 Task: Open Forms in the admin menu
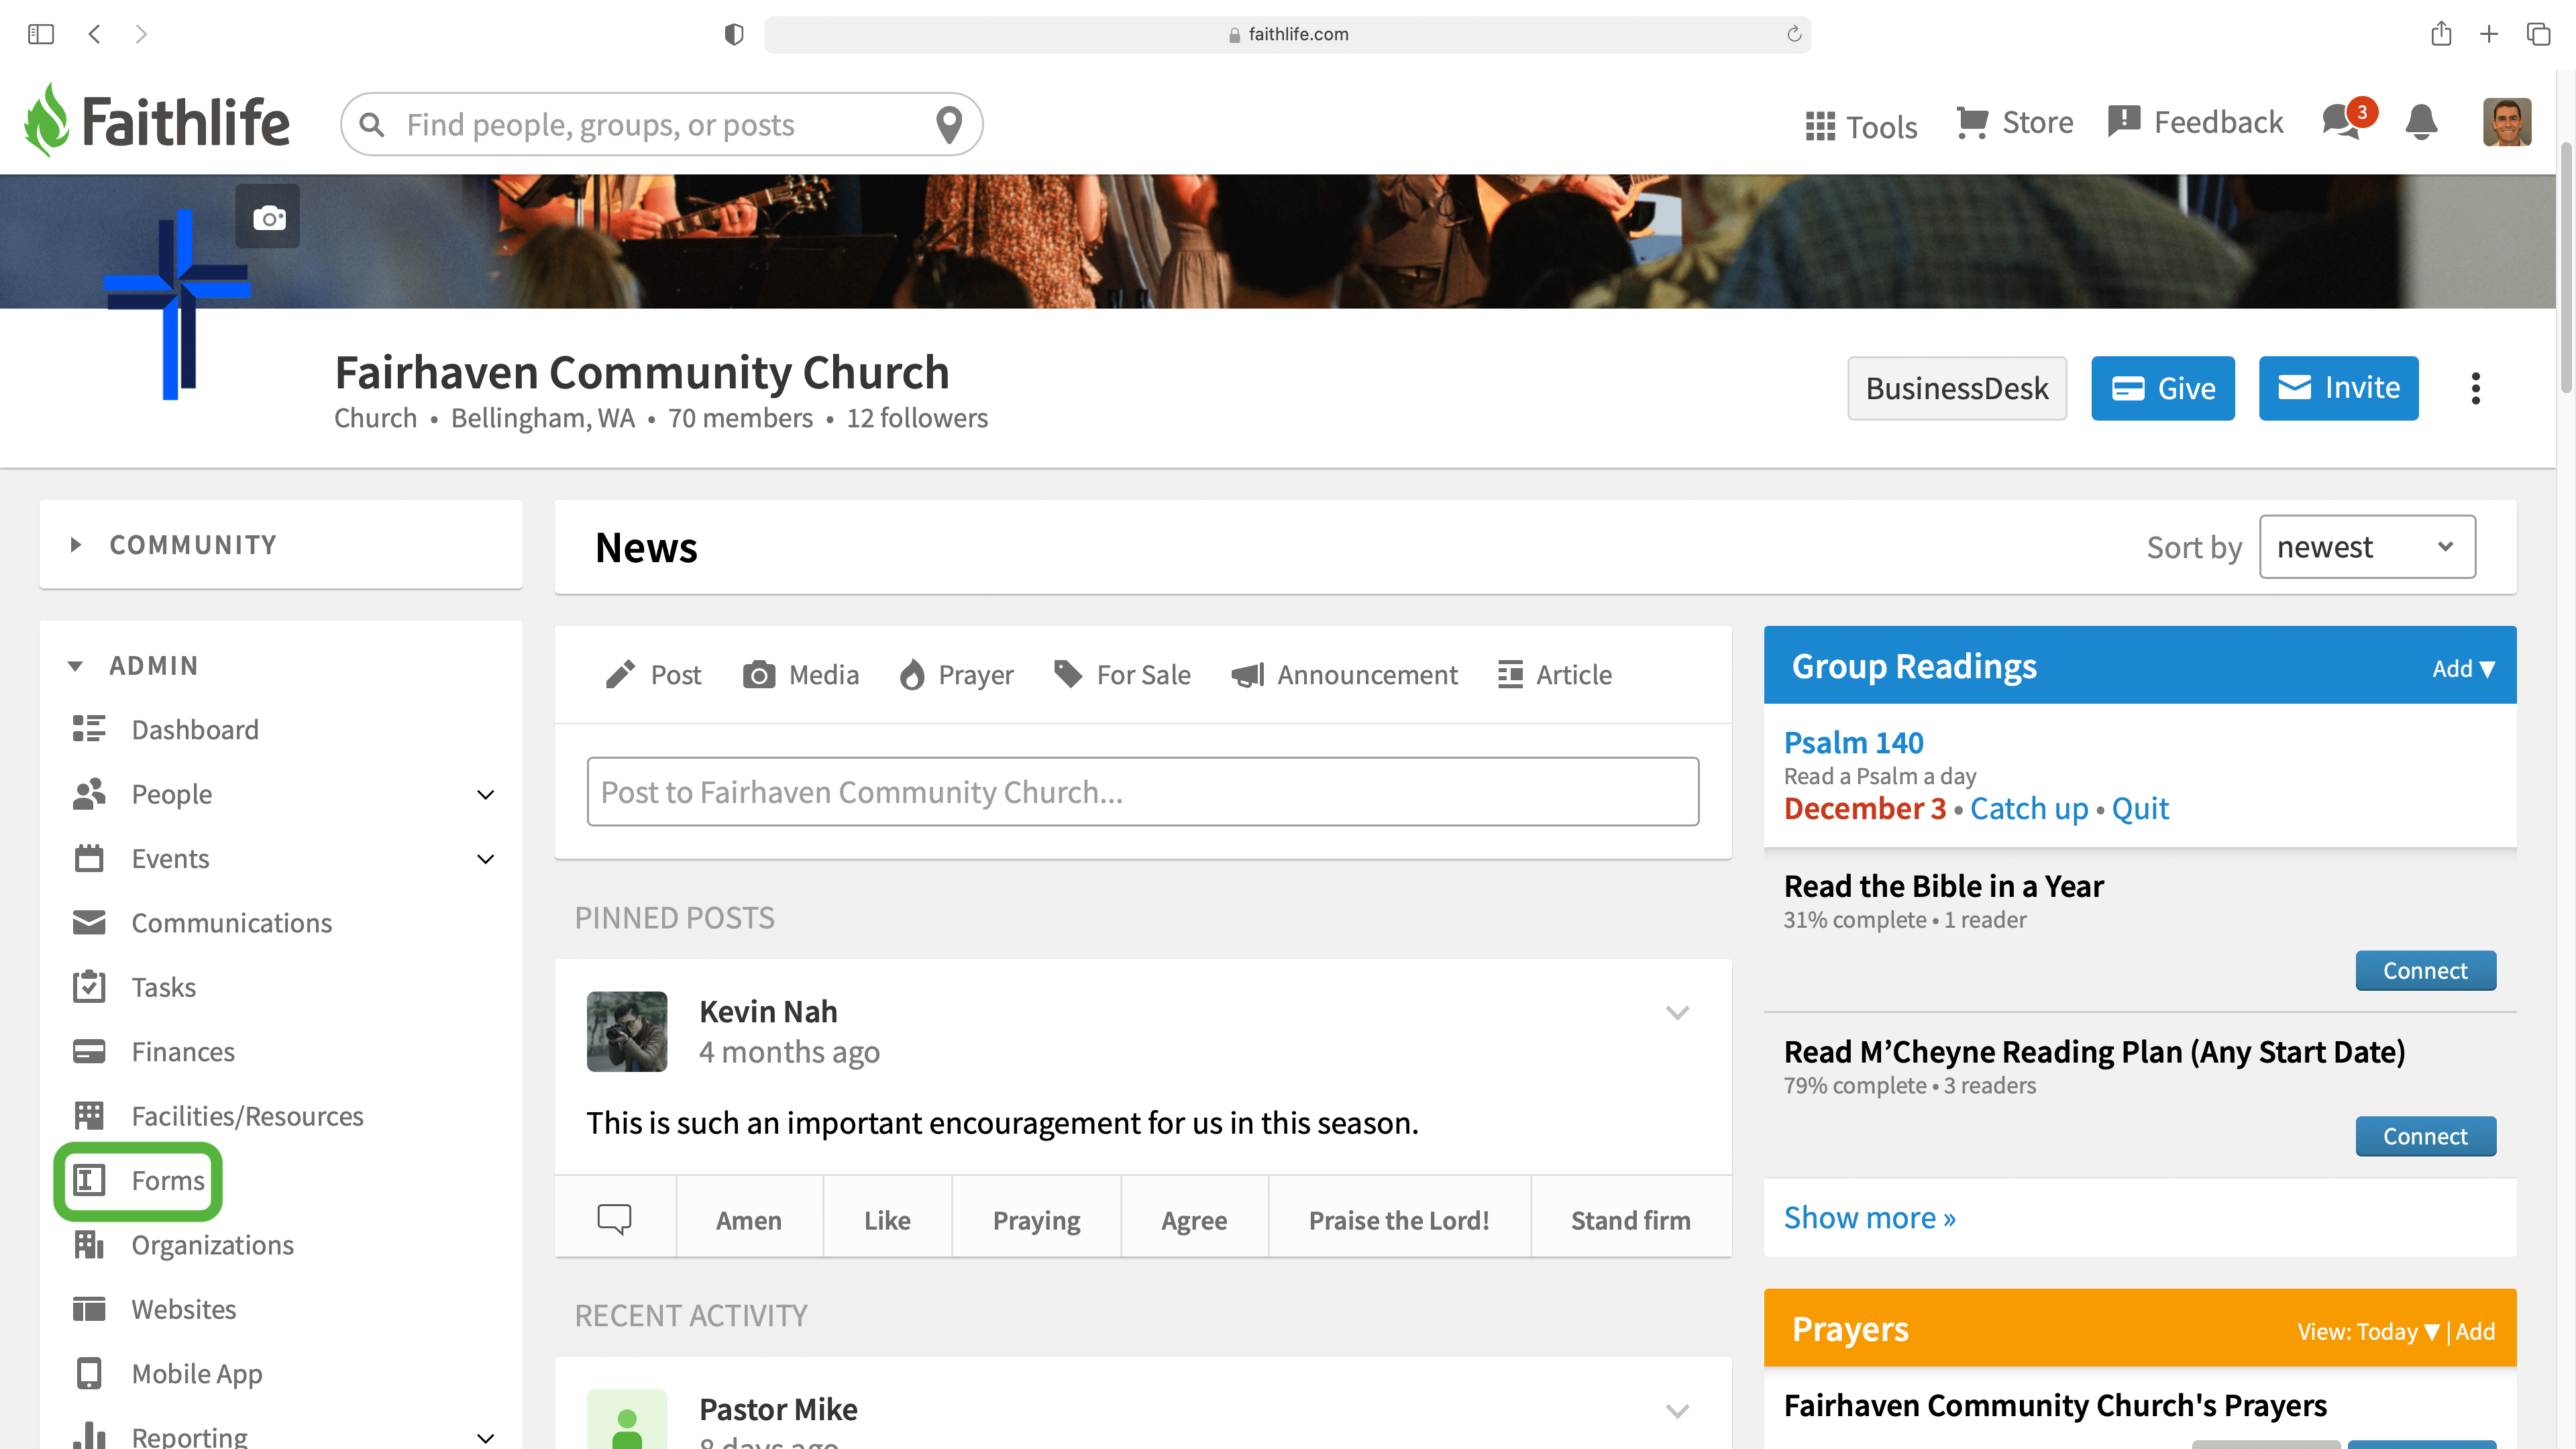point(138,1180)
